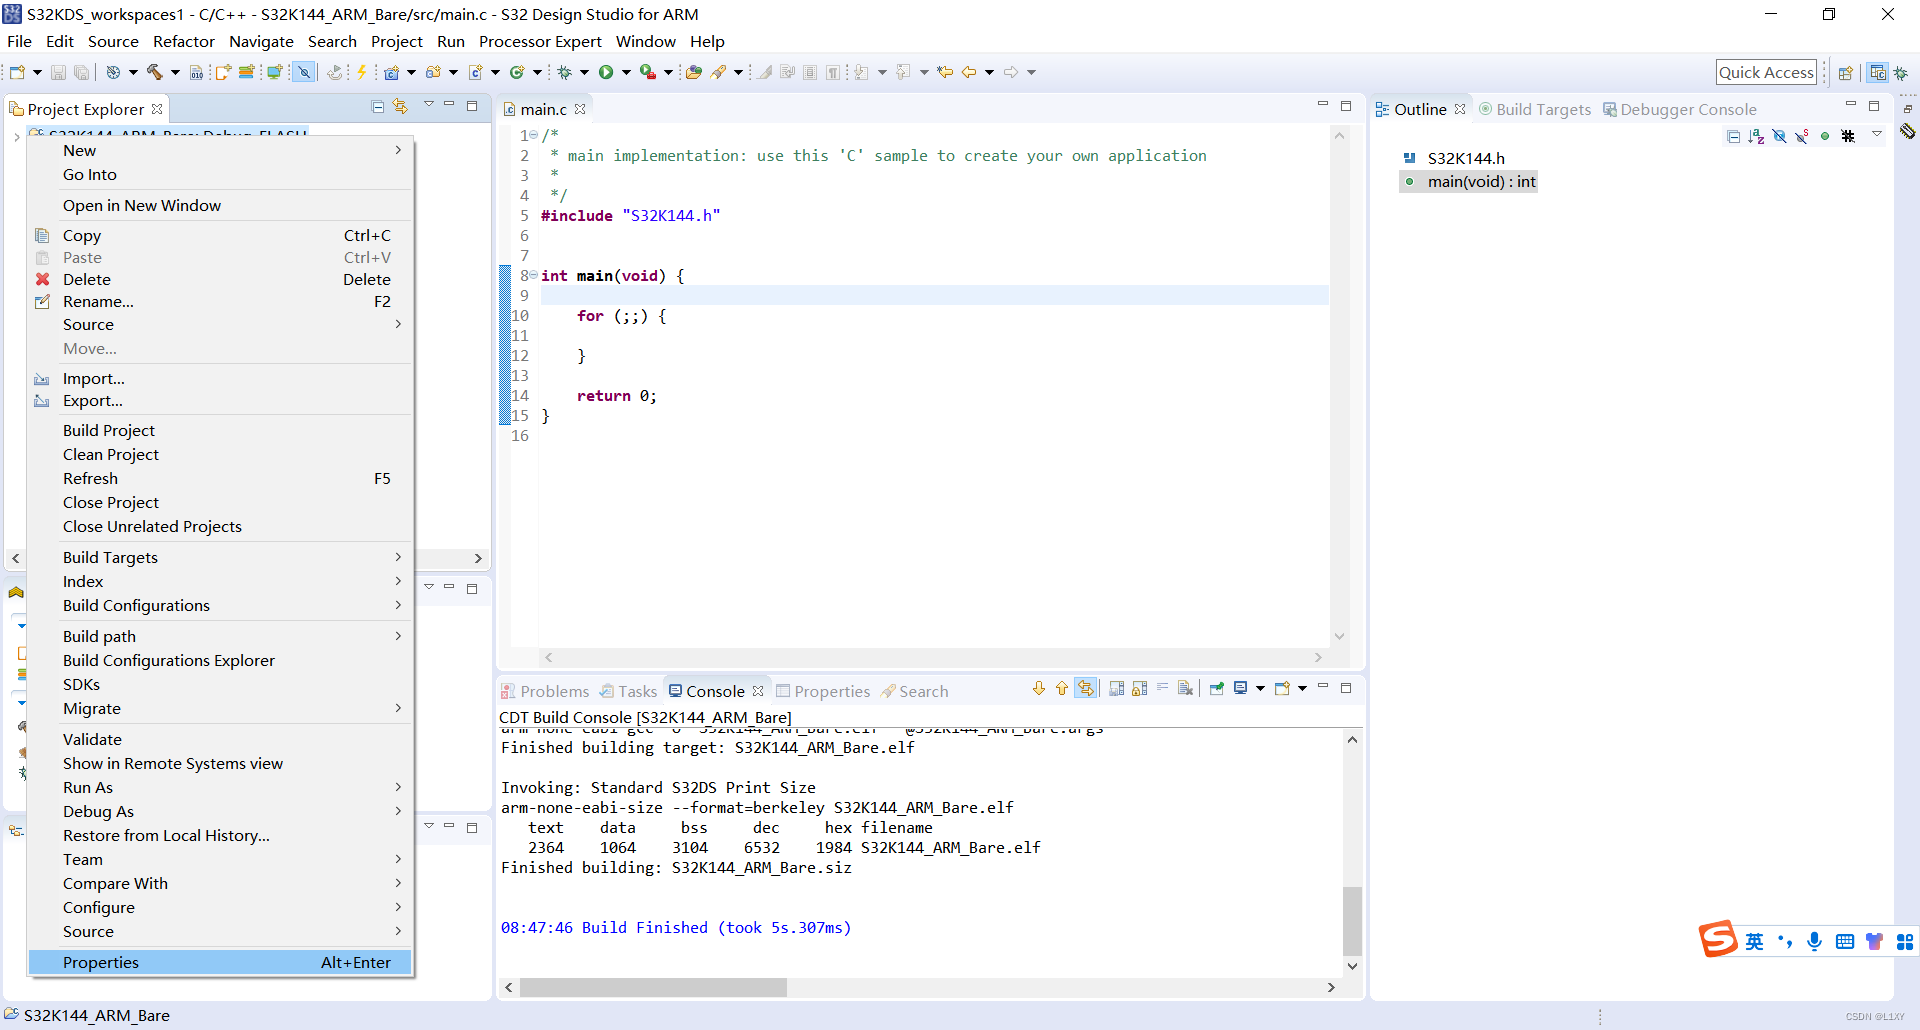Open Outline view menu triangle

(1877, 135)
